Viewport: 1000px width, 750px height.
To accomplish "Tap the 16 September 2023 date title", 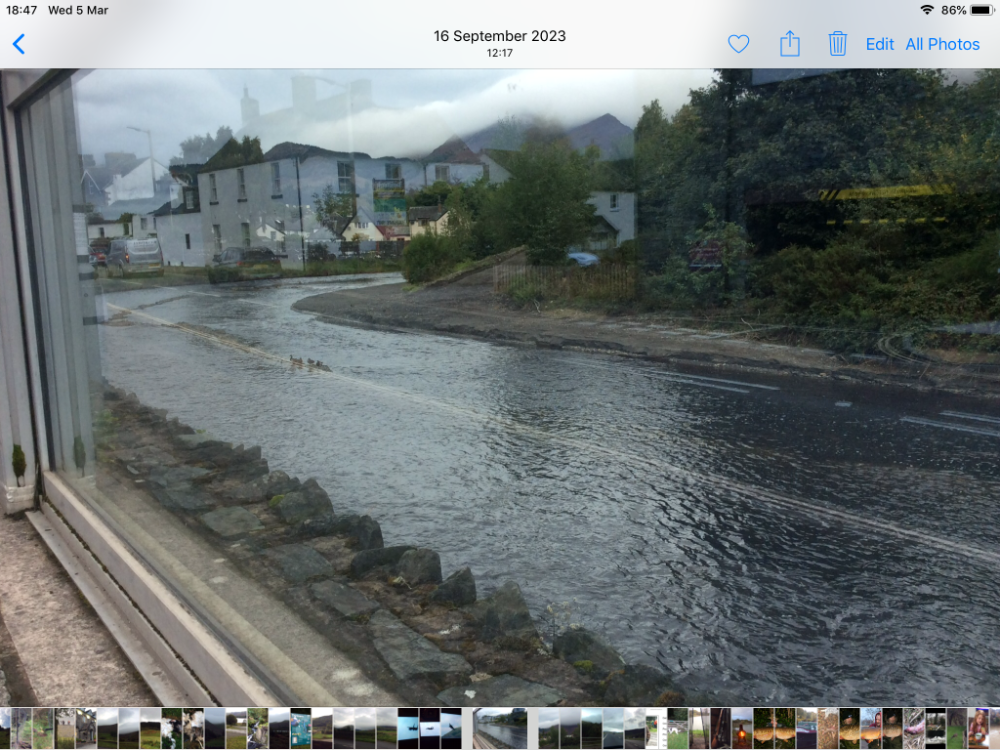I will [x=499, y=36].
